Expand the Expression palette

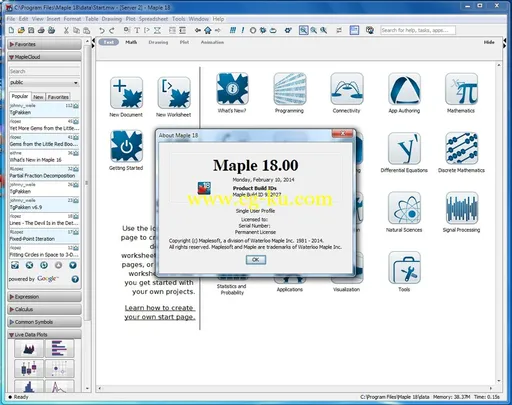tap(44, 297)
